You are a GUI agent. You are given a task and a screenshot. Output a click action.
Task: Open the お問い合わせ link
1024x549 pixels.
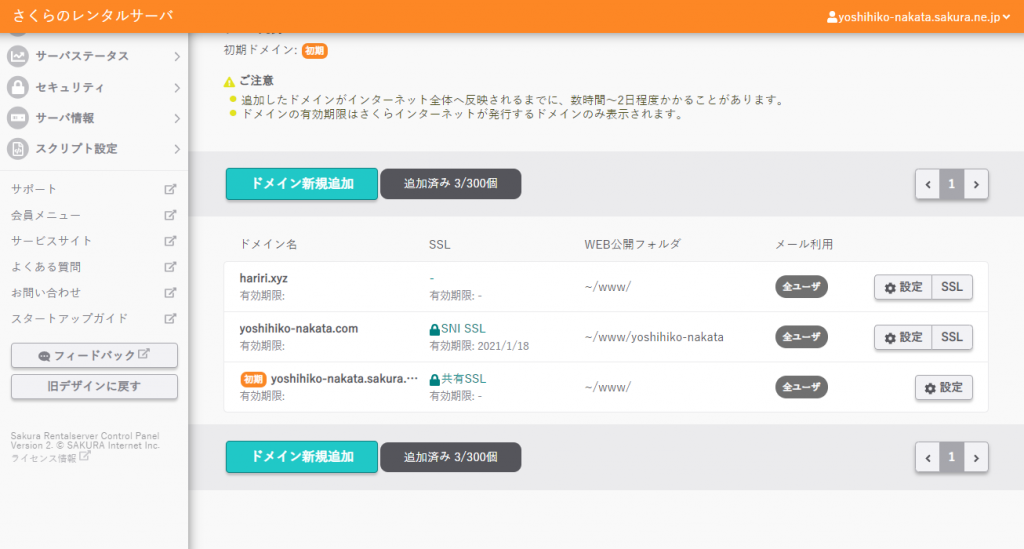click(x=46, y=292)
